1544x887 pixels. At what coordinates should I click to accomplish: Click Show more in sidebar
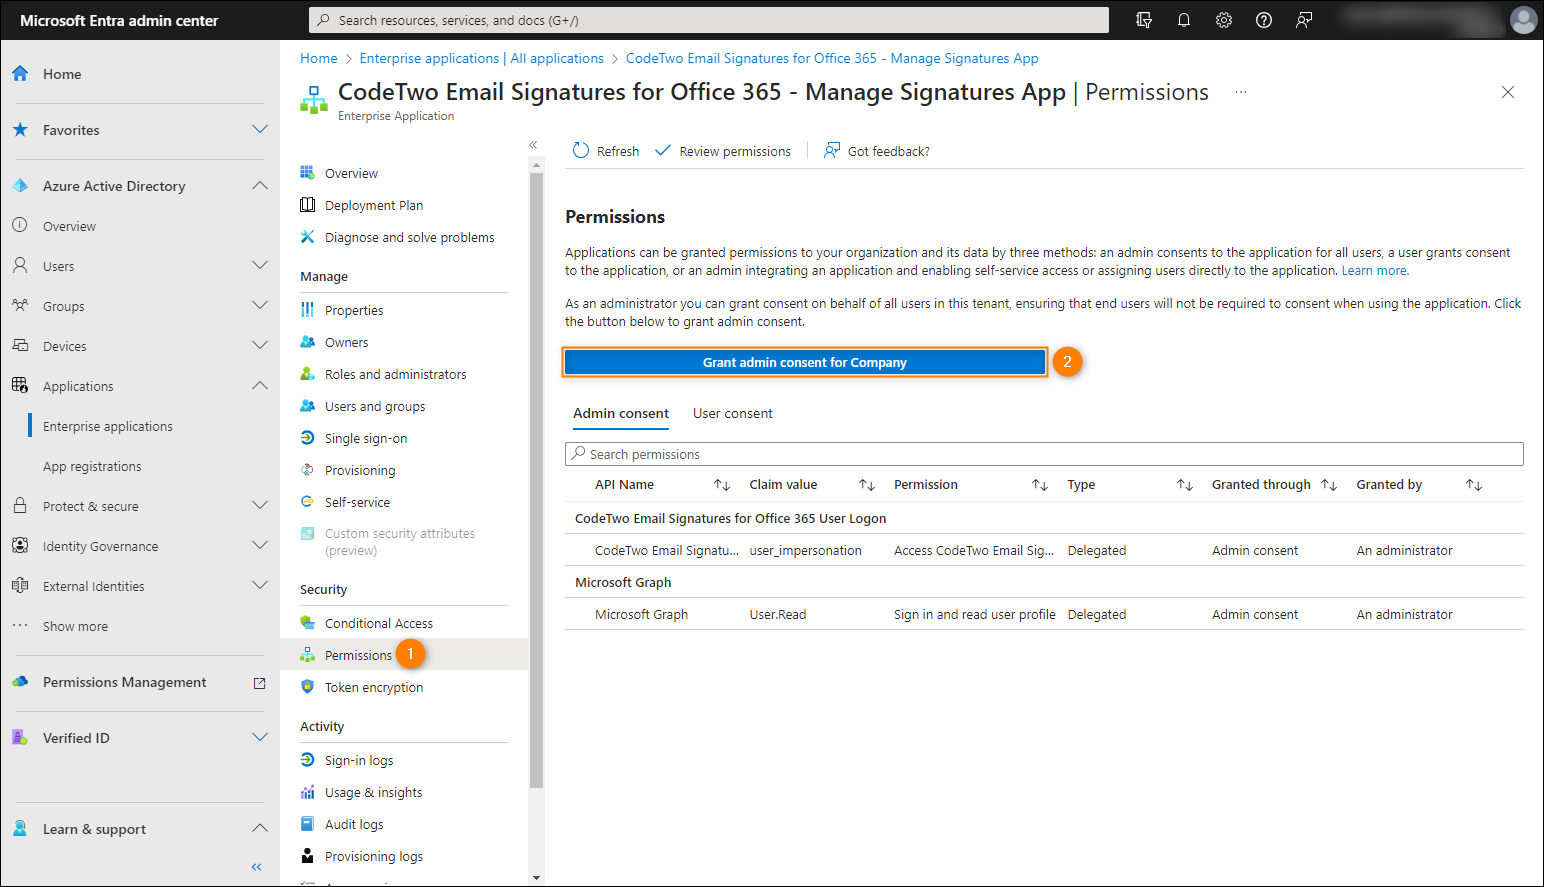coord(75,626)
